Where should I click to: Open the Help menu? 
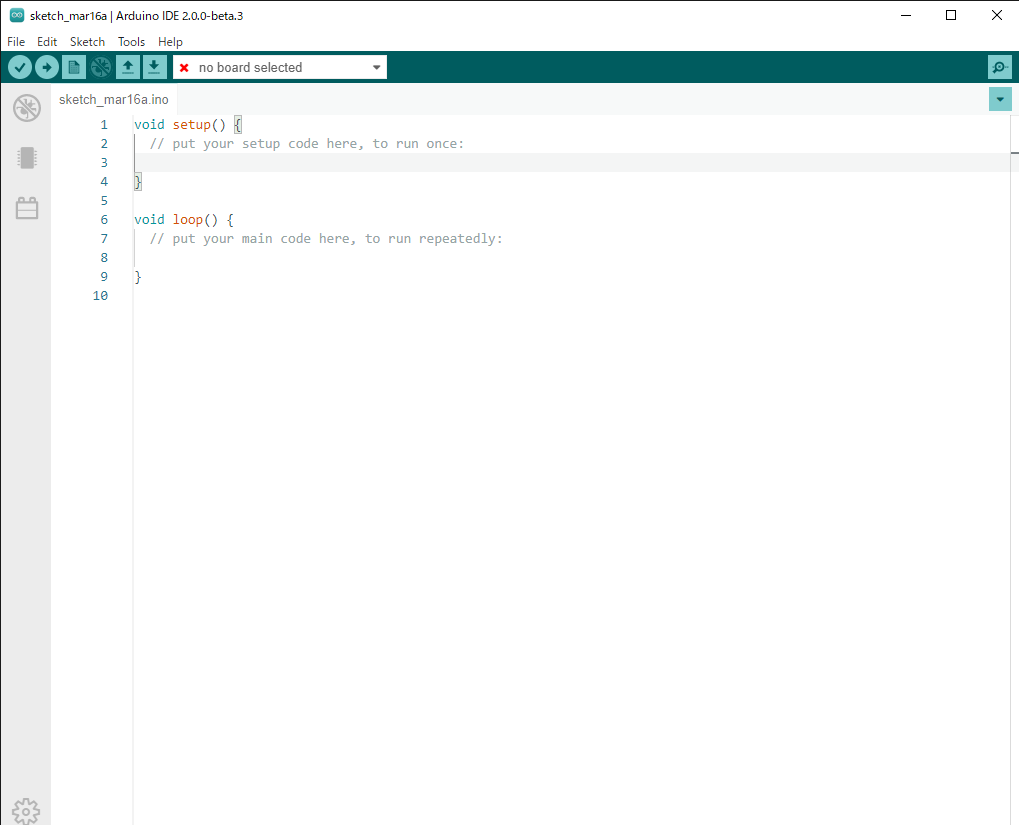point(170,42)
